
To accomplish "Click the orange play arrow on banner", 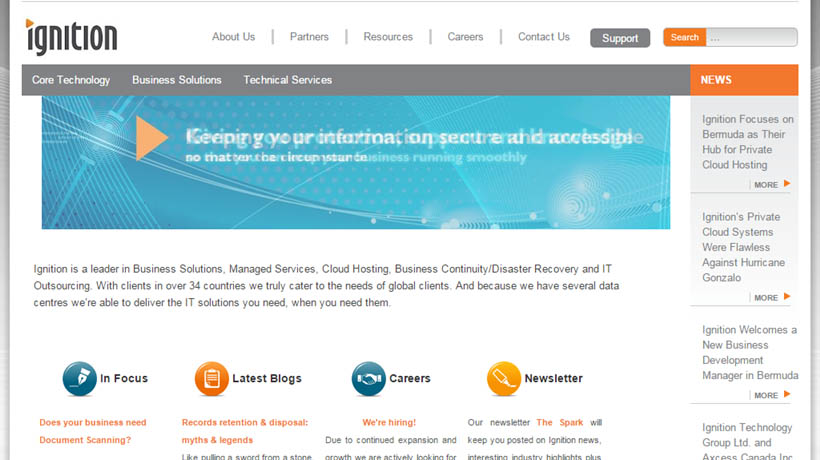I will [x=151, y=137].
